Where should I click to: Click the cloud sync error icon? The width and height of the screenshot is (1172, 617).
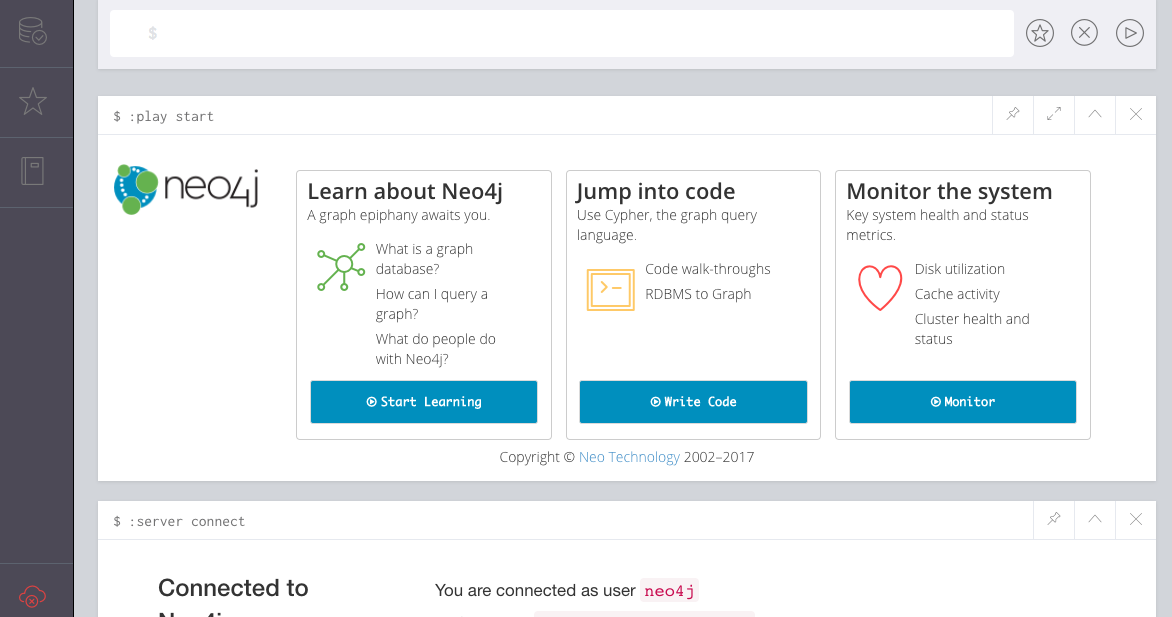click(32, 597)
